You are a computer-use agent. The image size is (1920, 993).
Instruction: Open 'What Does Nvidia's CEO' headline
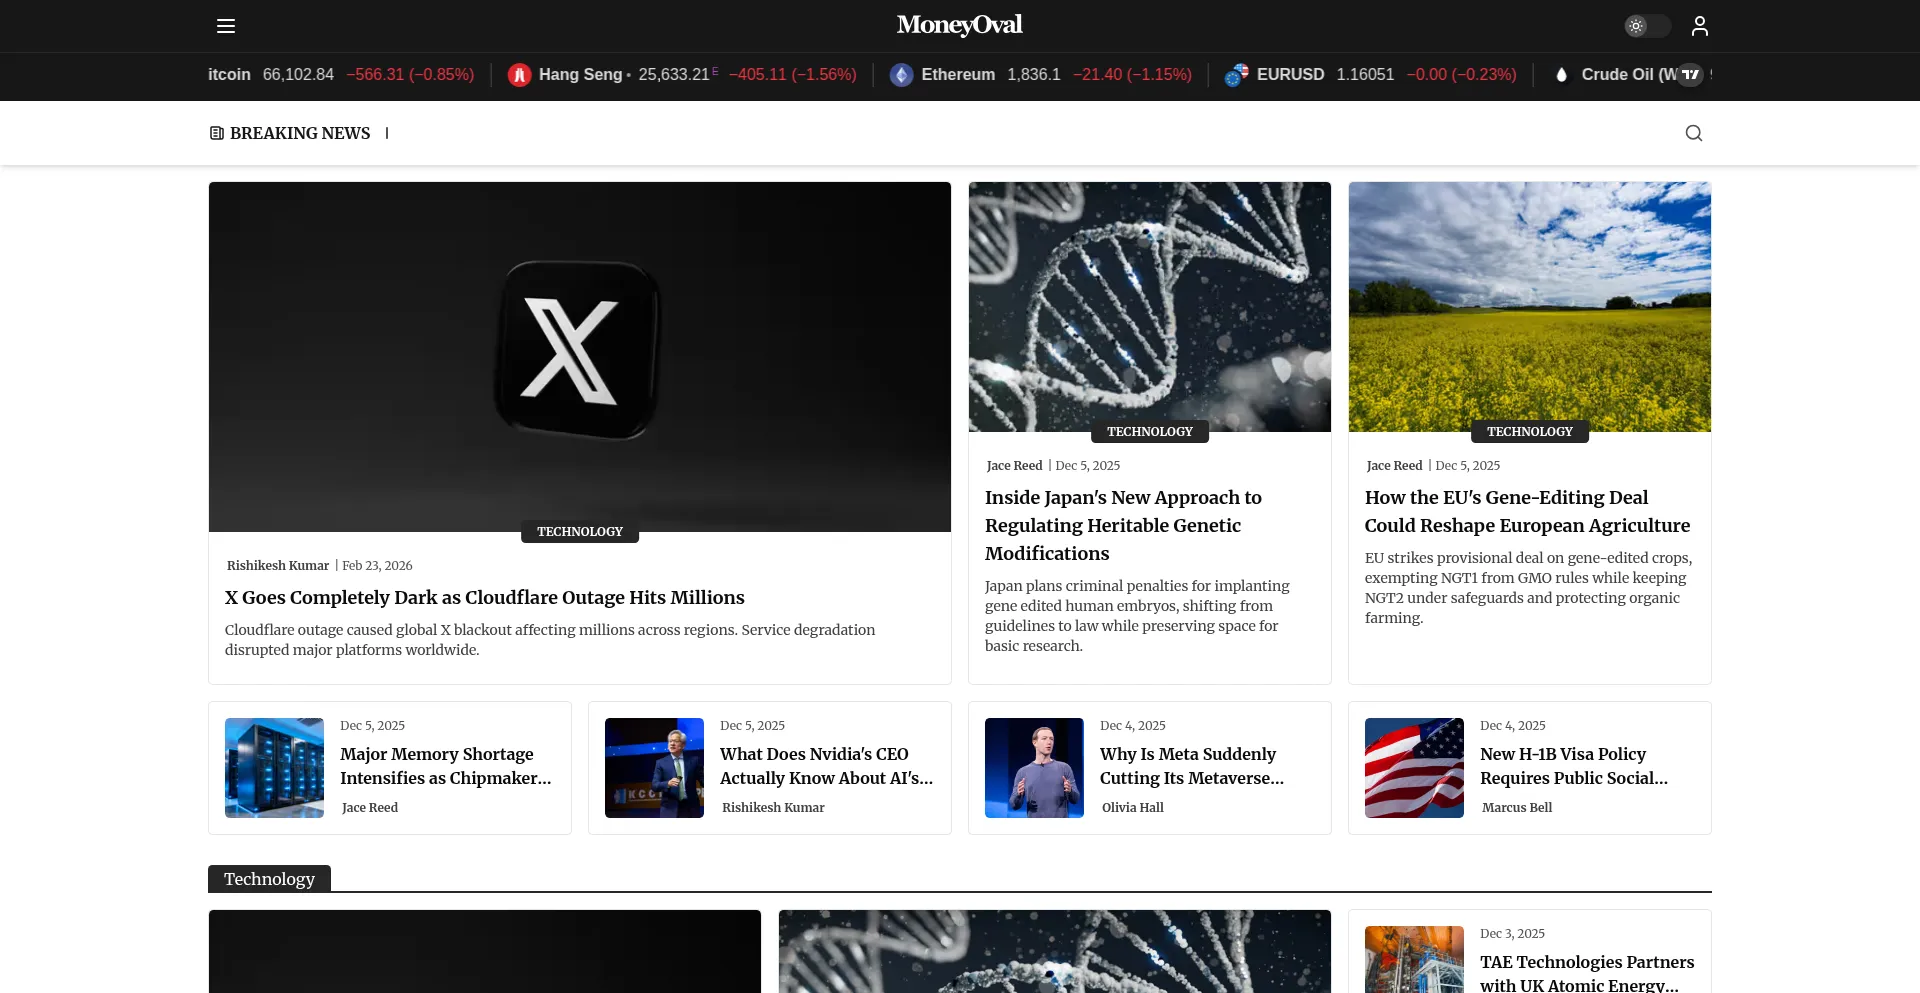click(826, 766)
